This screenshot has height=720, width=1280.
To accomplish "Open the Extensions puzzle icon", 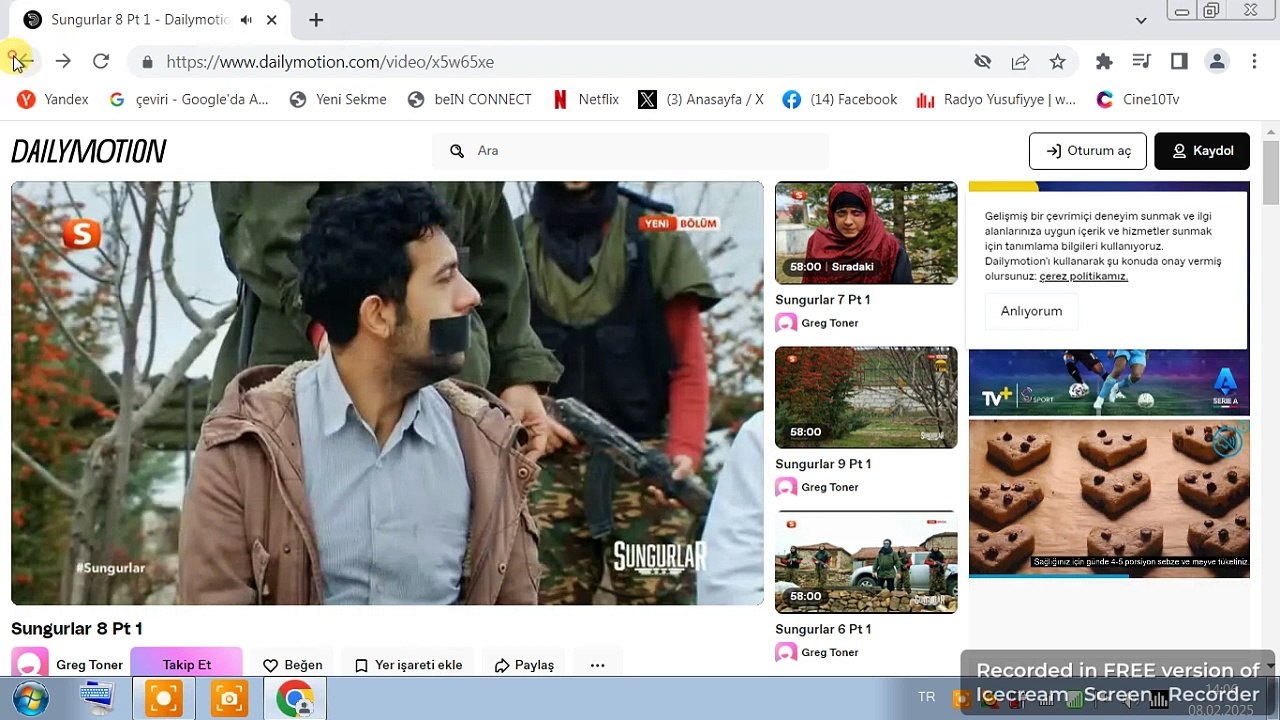I will pyautogui.click(x=1104, y=62).
